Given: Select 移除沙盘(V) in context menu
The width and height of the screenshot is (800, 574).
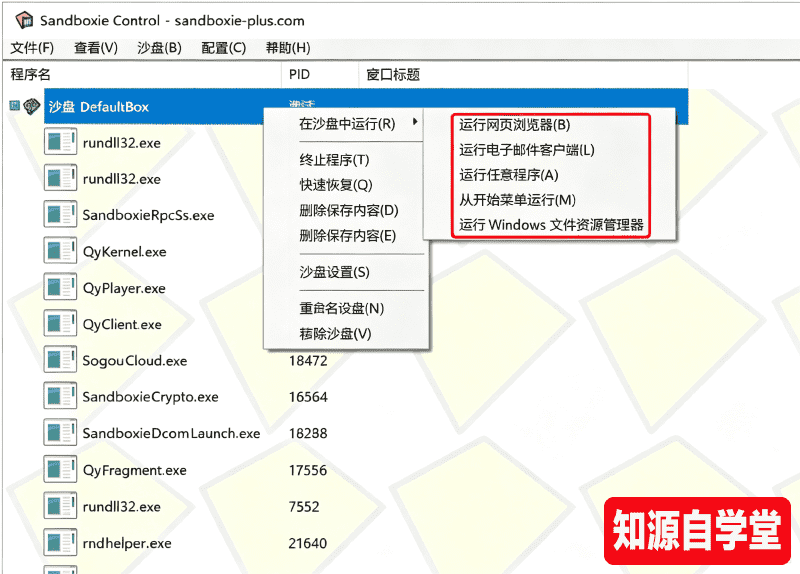Looking at the screenshot, I should [335, 334].
